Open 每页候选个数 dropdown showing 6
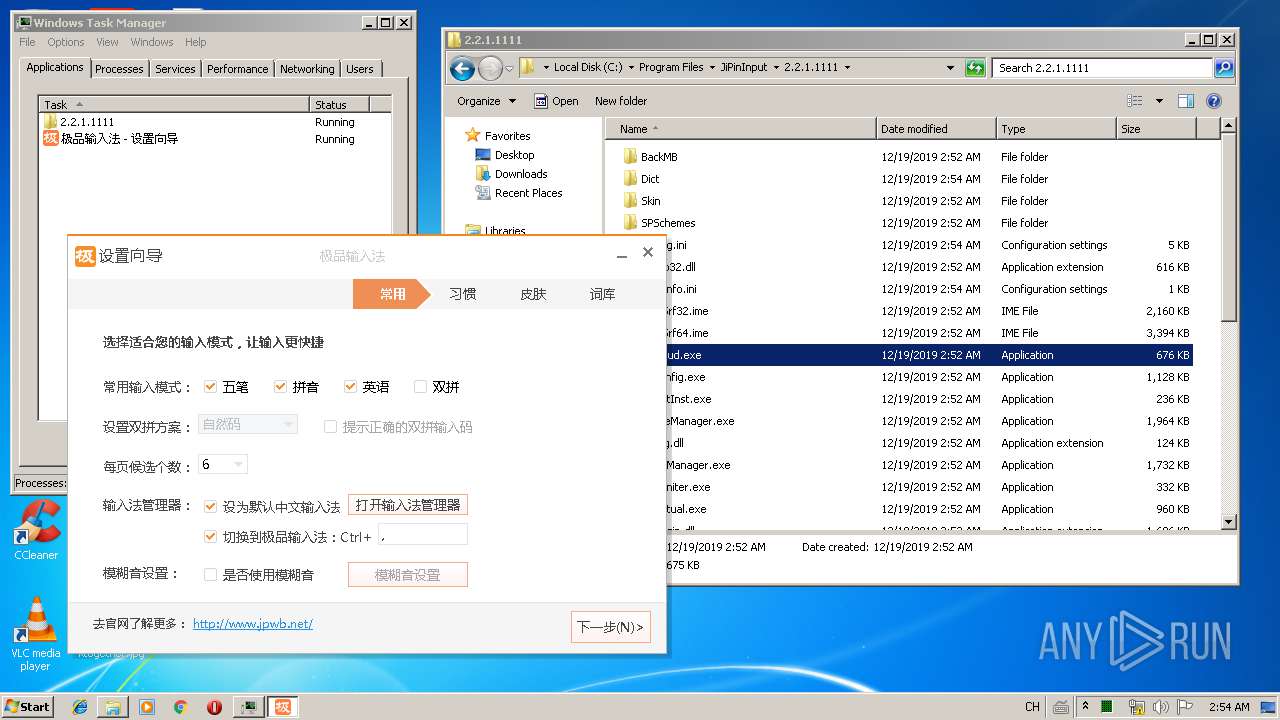Image resolution: width=1280 pixels, height=720 pixels. coord(223,465)
